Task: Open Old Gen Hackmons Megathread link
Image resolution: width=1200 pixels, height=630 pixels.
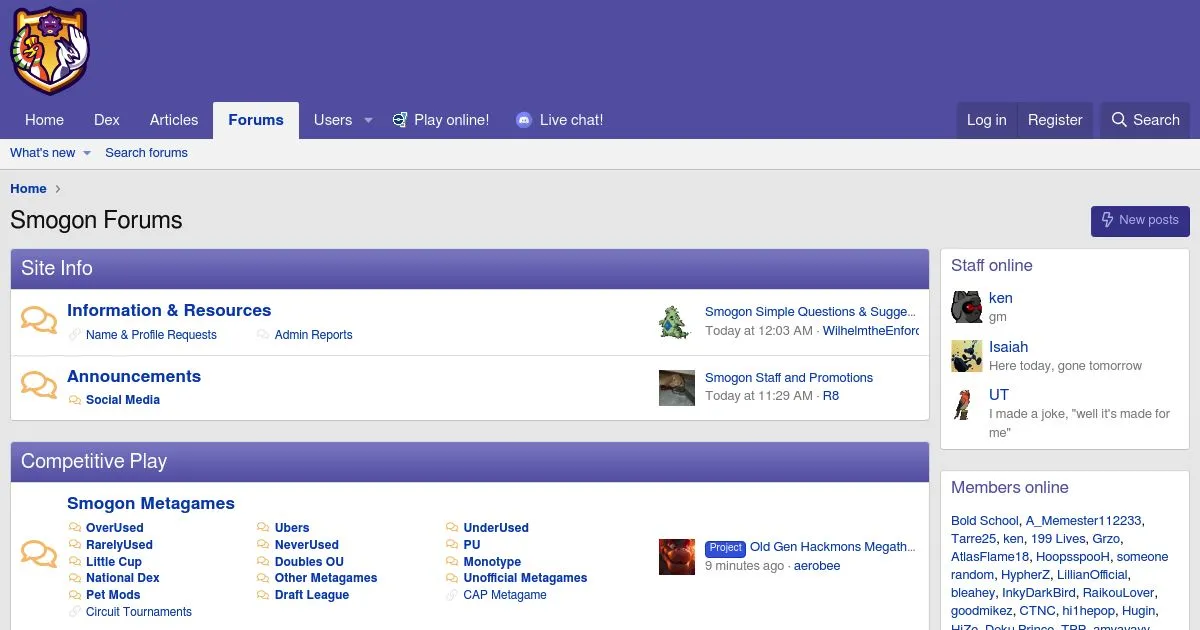Action: (833, 547)
